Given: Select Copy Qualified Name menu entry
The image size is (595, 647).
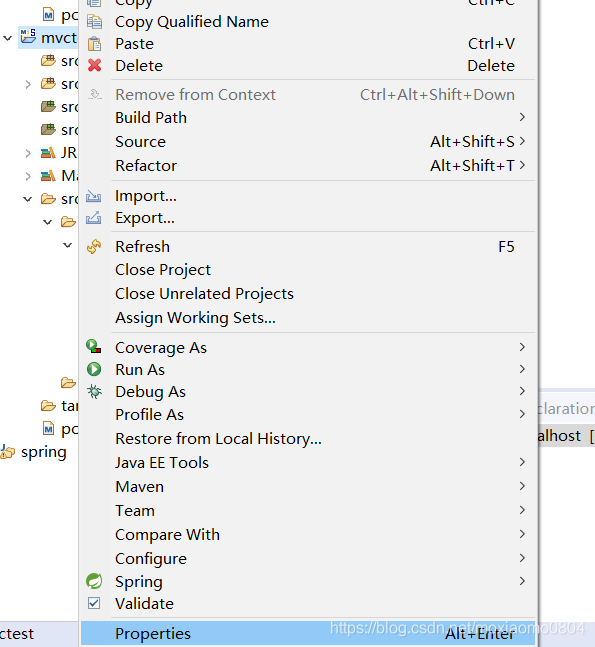Looking at the screenshot, I should (308, 21).
